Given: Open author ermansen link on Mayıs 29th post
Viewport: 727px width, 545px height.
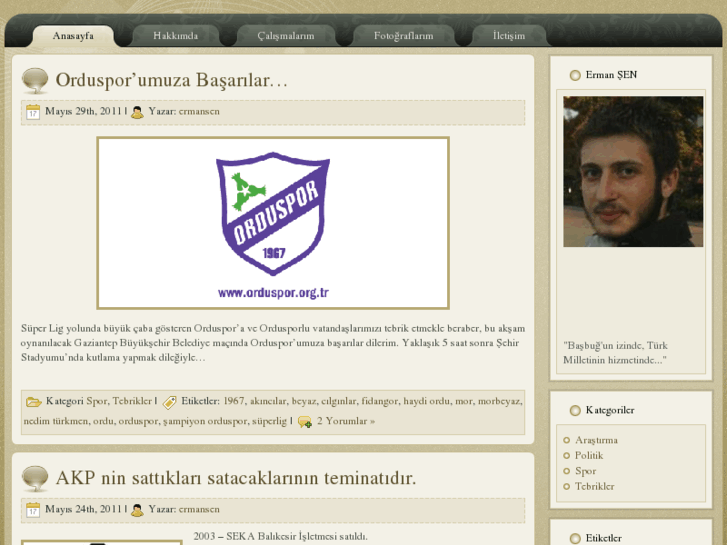Looking at the screenshot, I should (x=199, y=111).
